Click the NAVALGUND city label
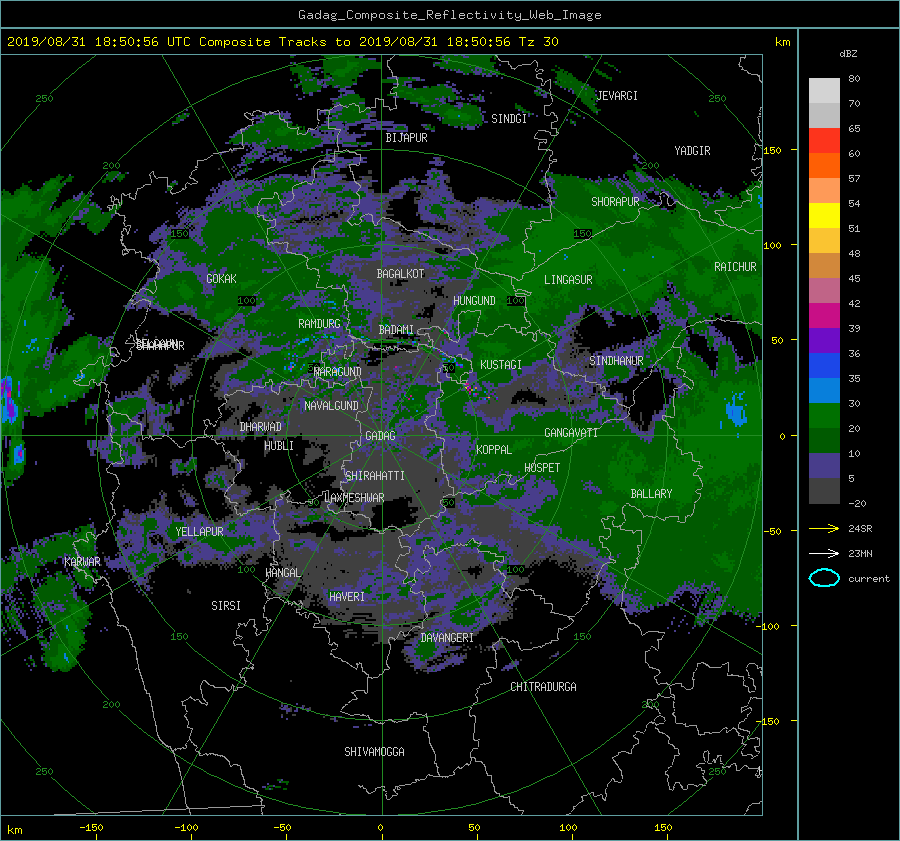The height and width of the screenshot is (841, 900). click(331, 406)
